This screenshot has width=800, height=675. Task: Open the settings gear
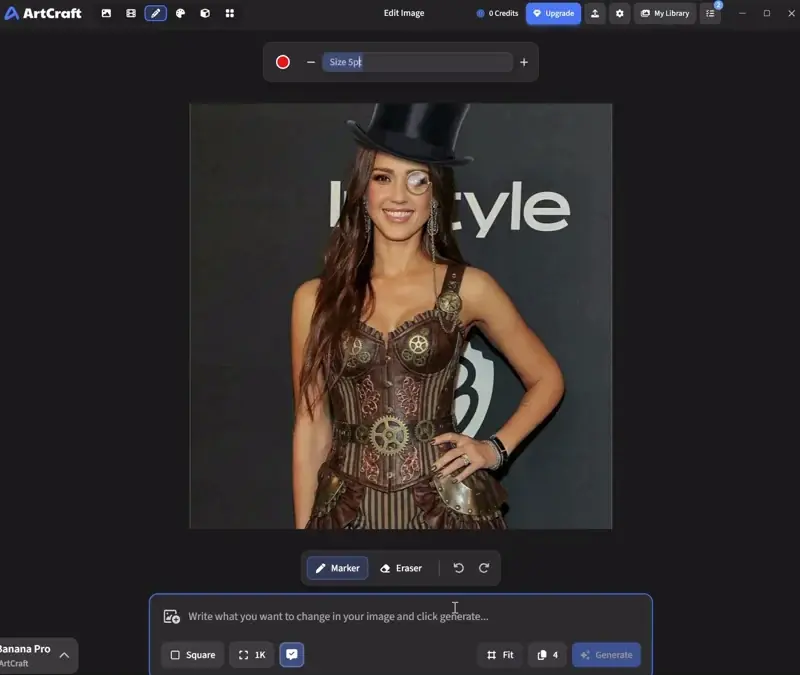tap(619, 14)
